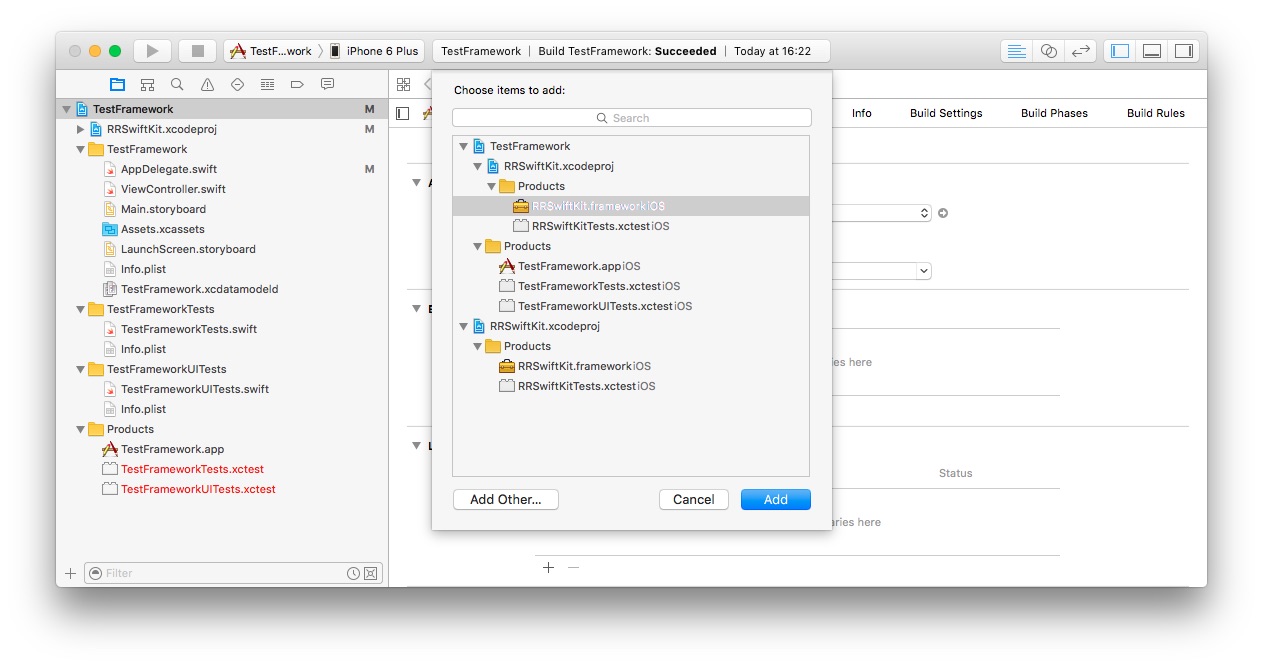
Task: Collapse the Products group in the navigator
Action: click(81, 429)
